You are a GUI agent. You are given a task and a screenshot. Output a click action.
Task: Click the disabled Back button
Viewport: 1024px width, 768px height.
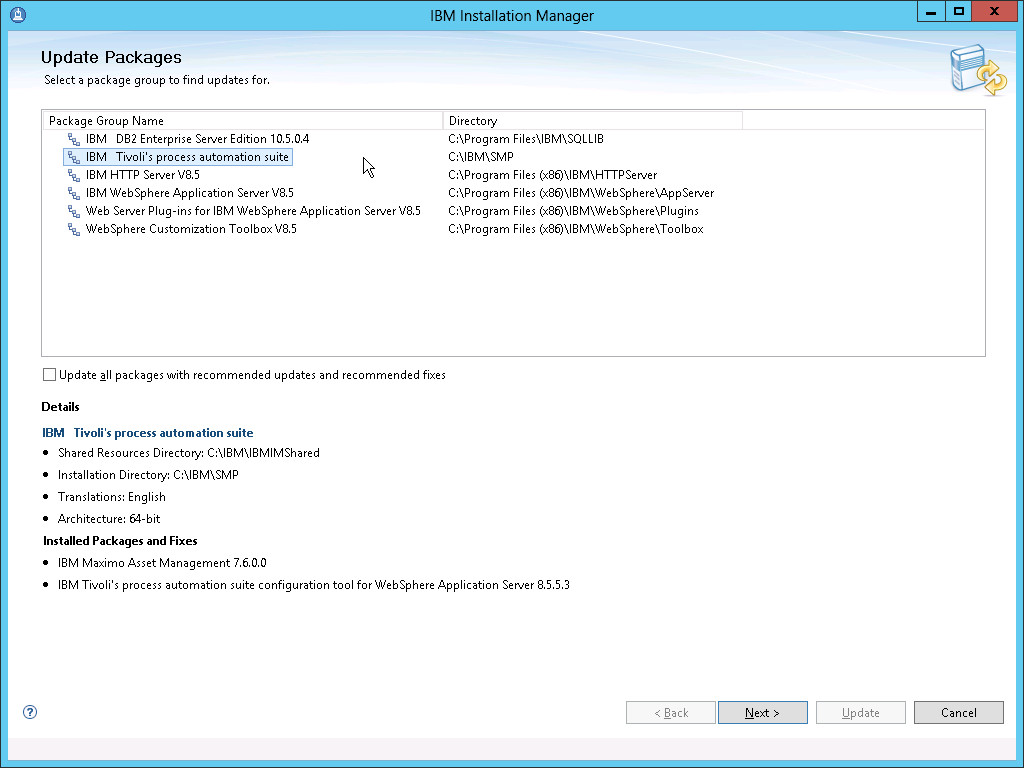click(x=671, y=712)
